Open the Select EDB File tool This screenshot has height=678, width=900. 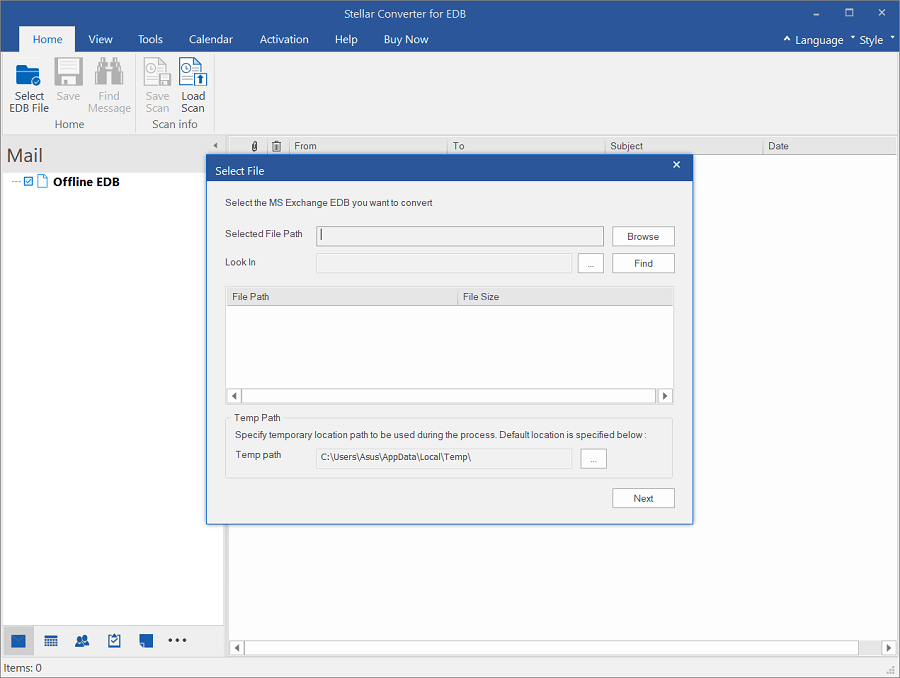29,87
